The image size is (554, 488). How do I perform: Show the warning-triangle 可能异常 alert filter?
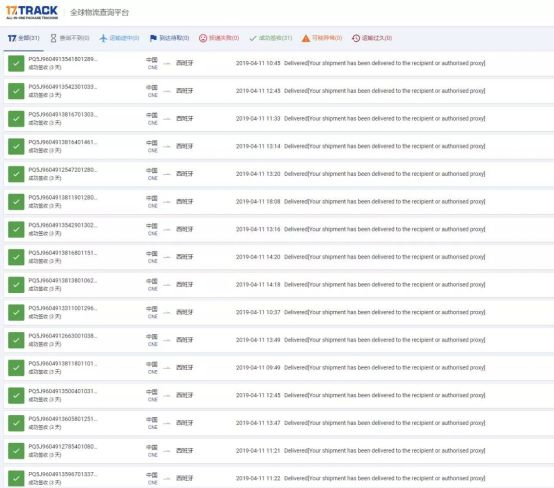[x=322, y=38]
